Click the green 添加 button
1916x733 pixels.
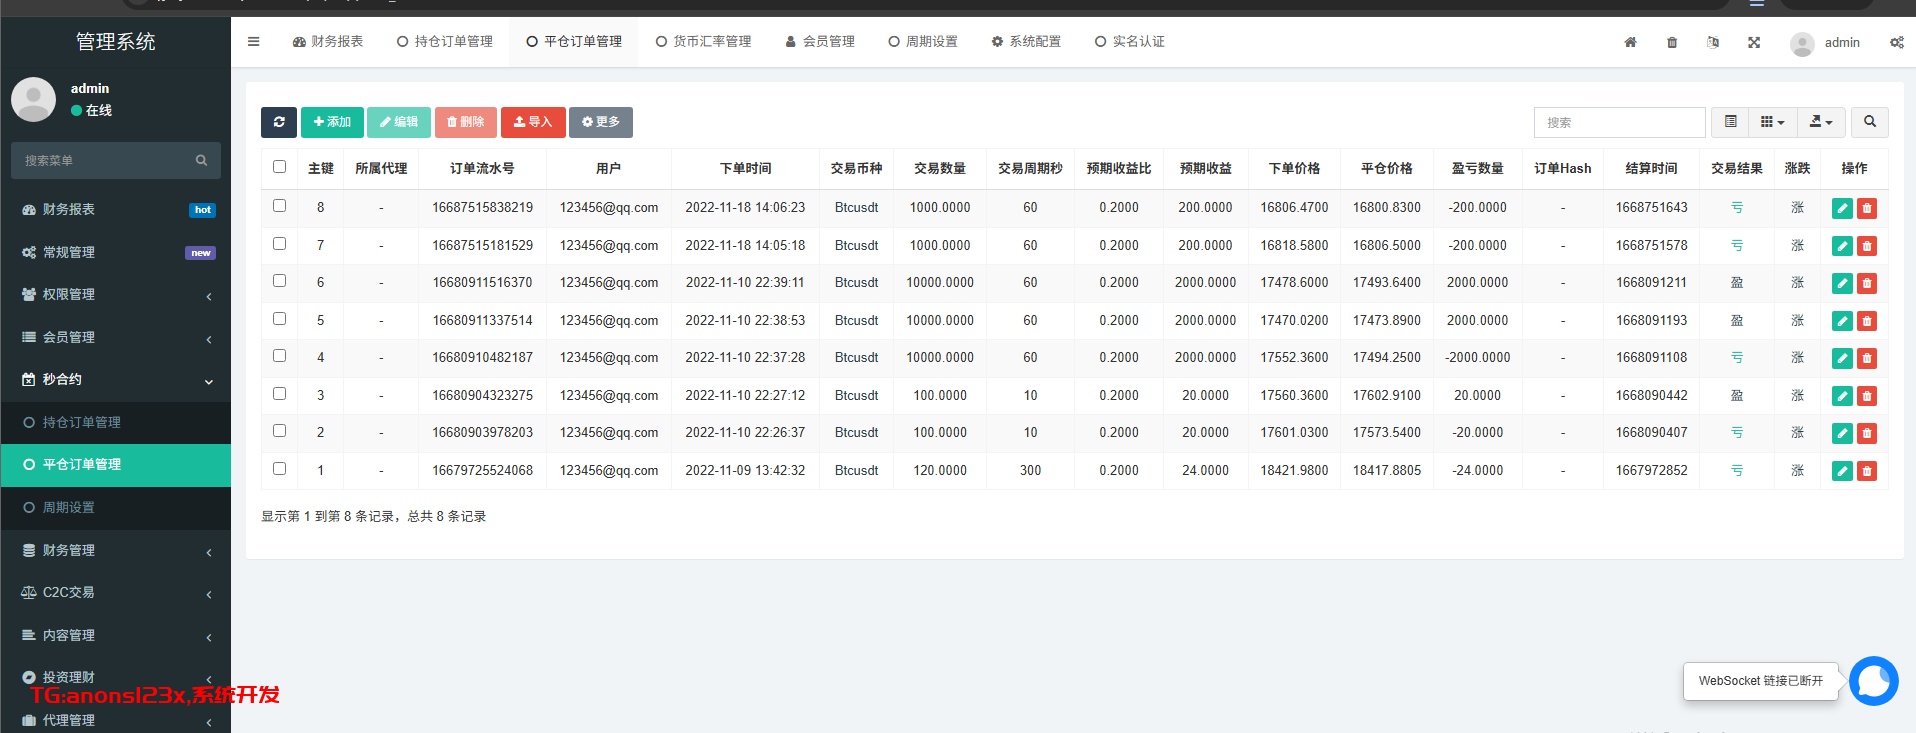[x=332, y=122]
